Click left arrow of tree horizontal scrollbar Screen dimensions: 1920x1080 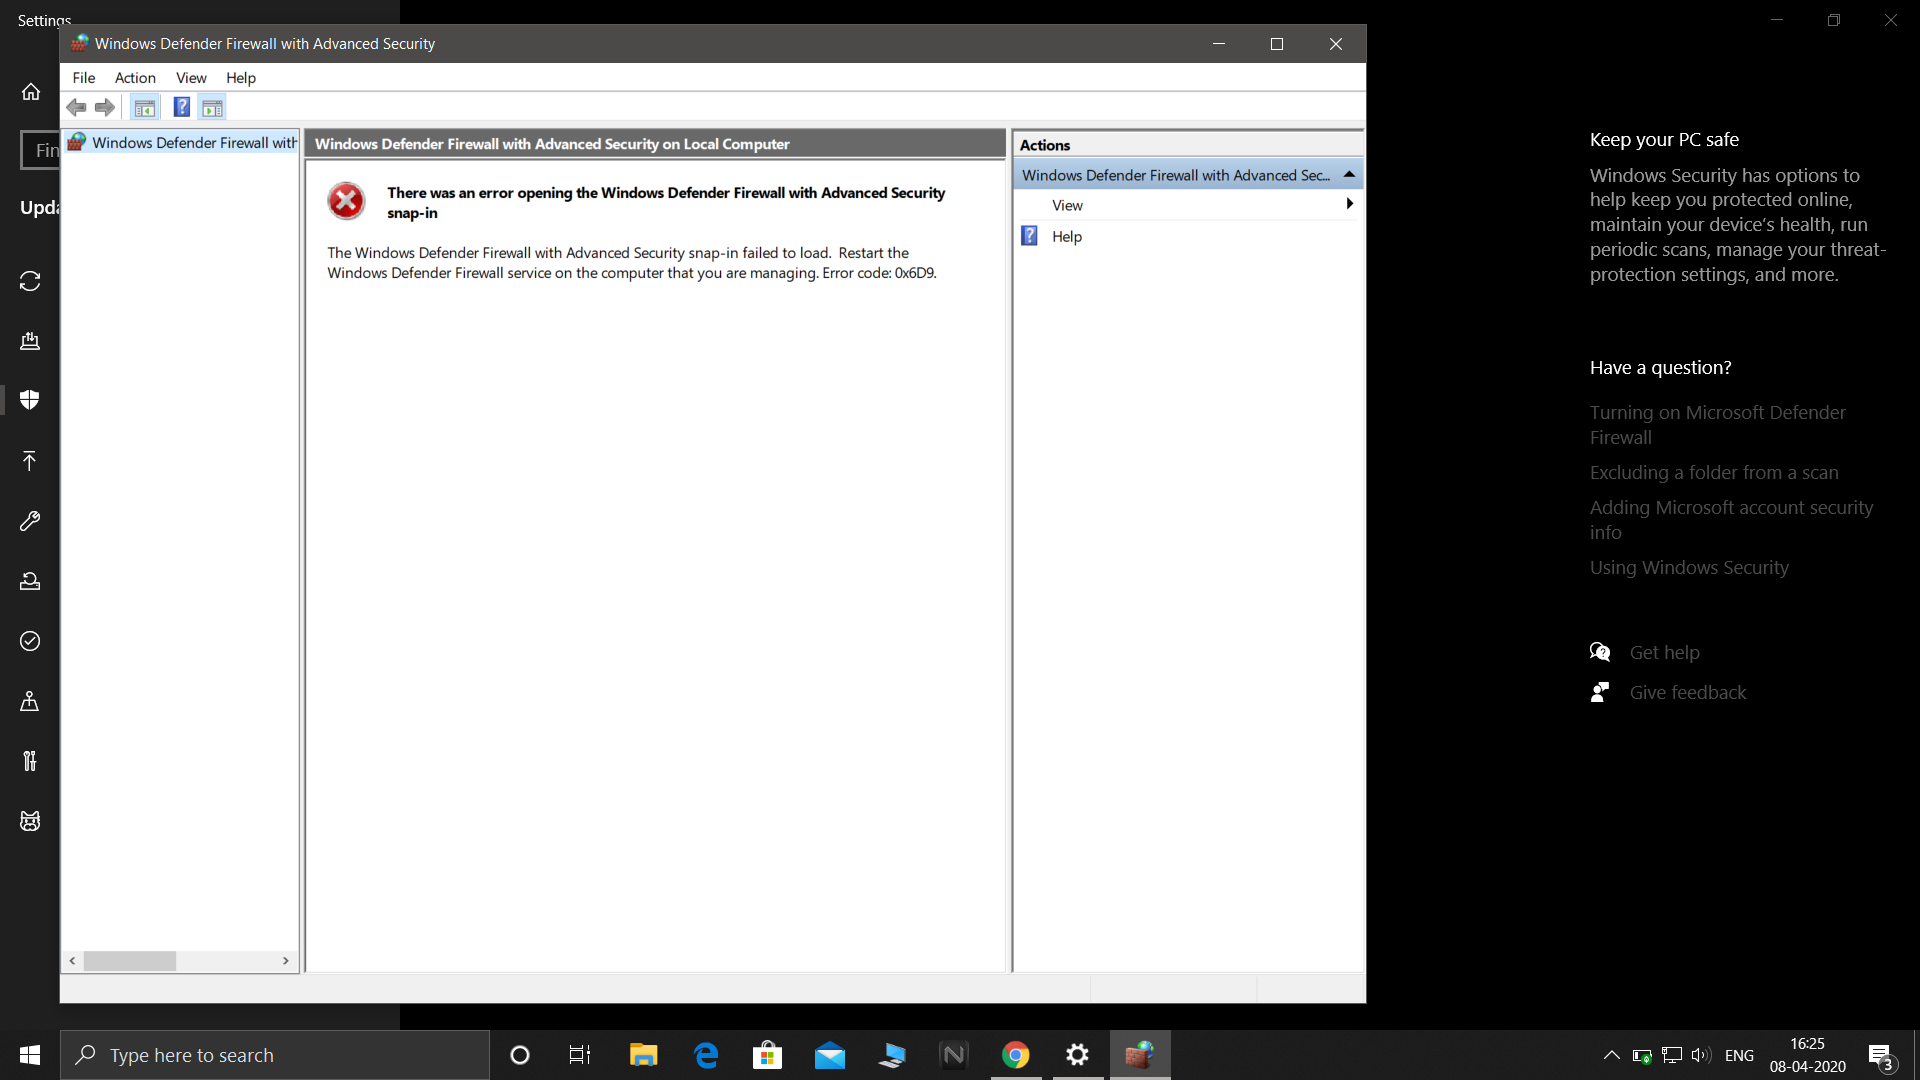point(72,961)
